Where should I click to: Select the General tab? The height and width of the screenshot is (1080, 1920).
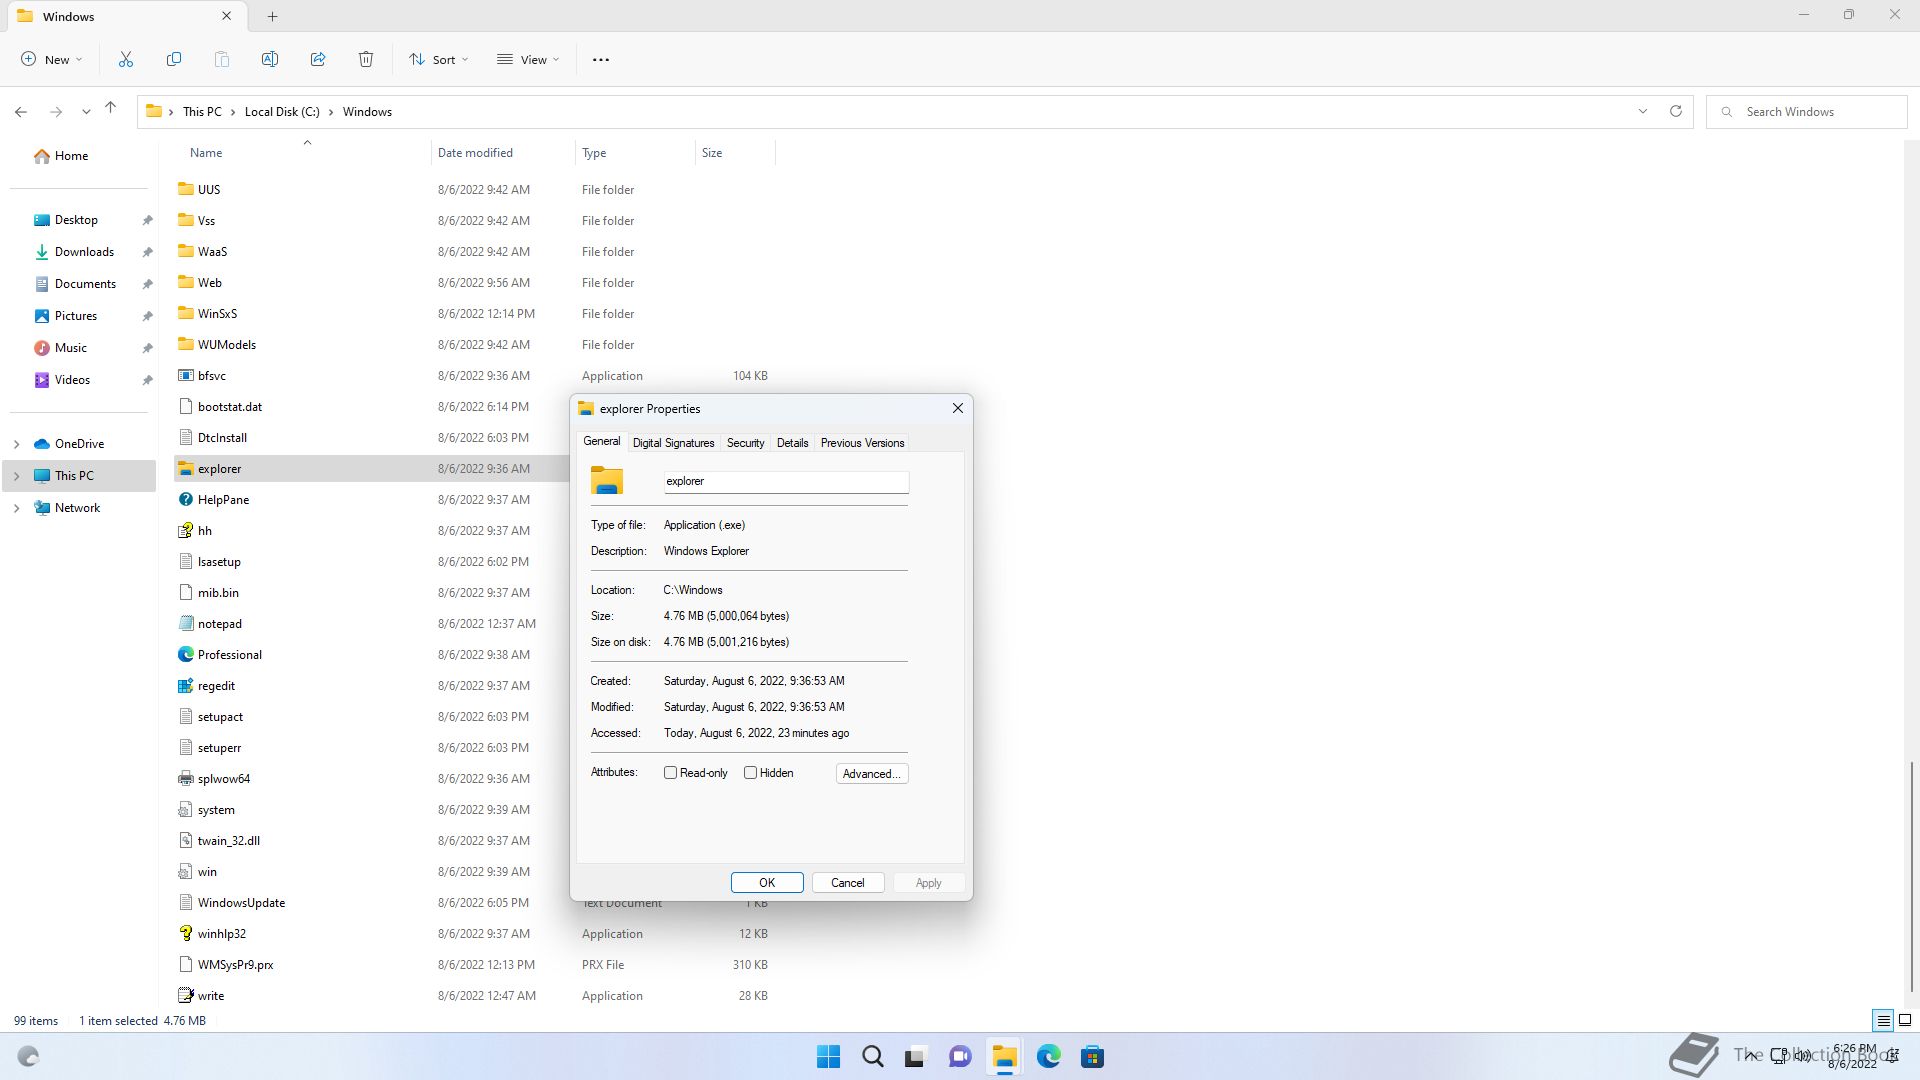pyautogui.click(x=602, y=441)
